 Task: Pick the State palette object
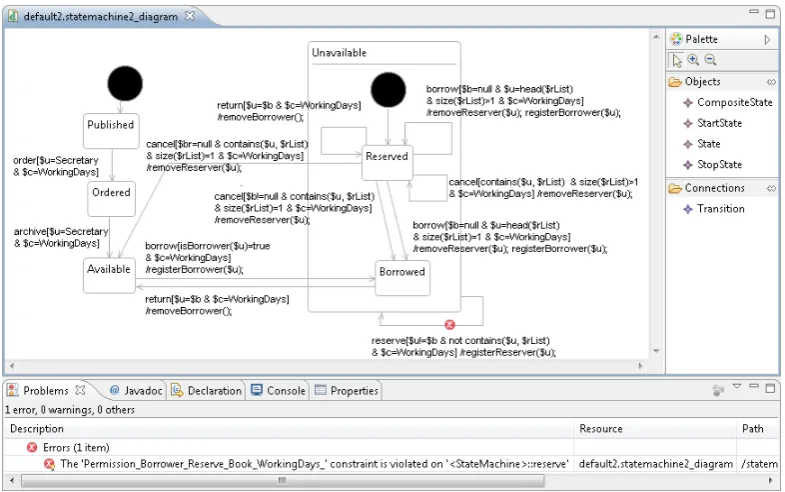click(702, 144)
